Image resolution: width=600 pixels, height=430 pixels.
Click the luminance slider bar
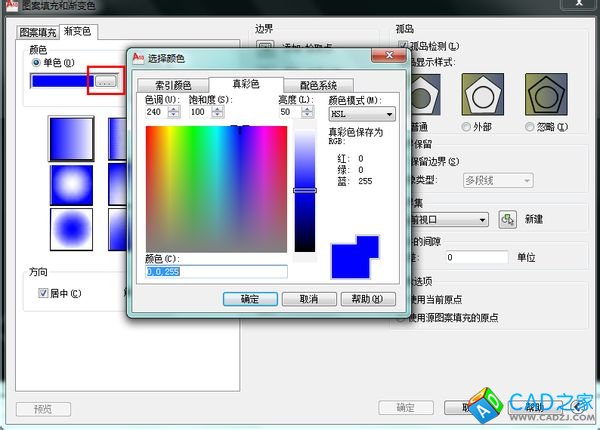[x=304, y=190]
